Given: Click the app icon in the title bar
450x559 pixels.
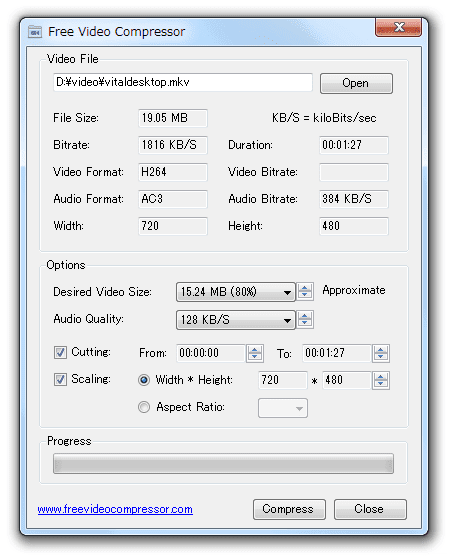Looking at the screenshot, I should click(x=35, y=32).
